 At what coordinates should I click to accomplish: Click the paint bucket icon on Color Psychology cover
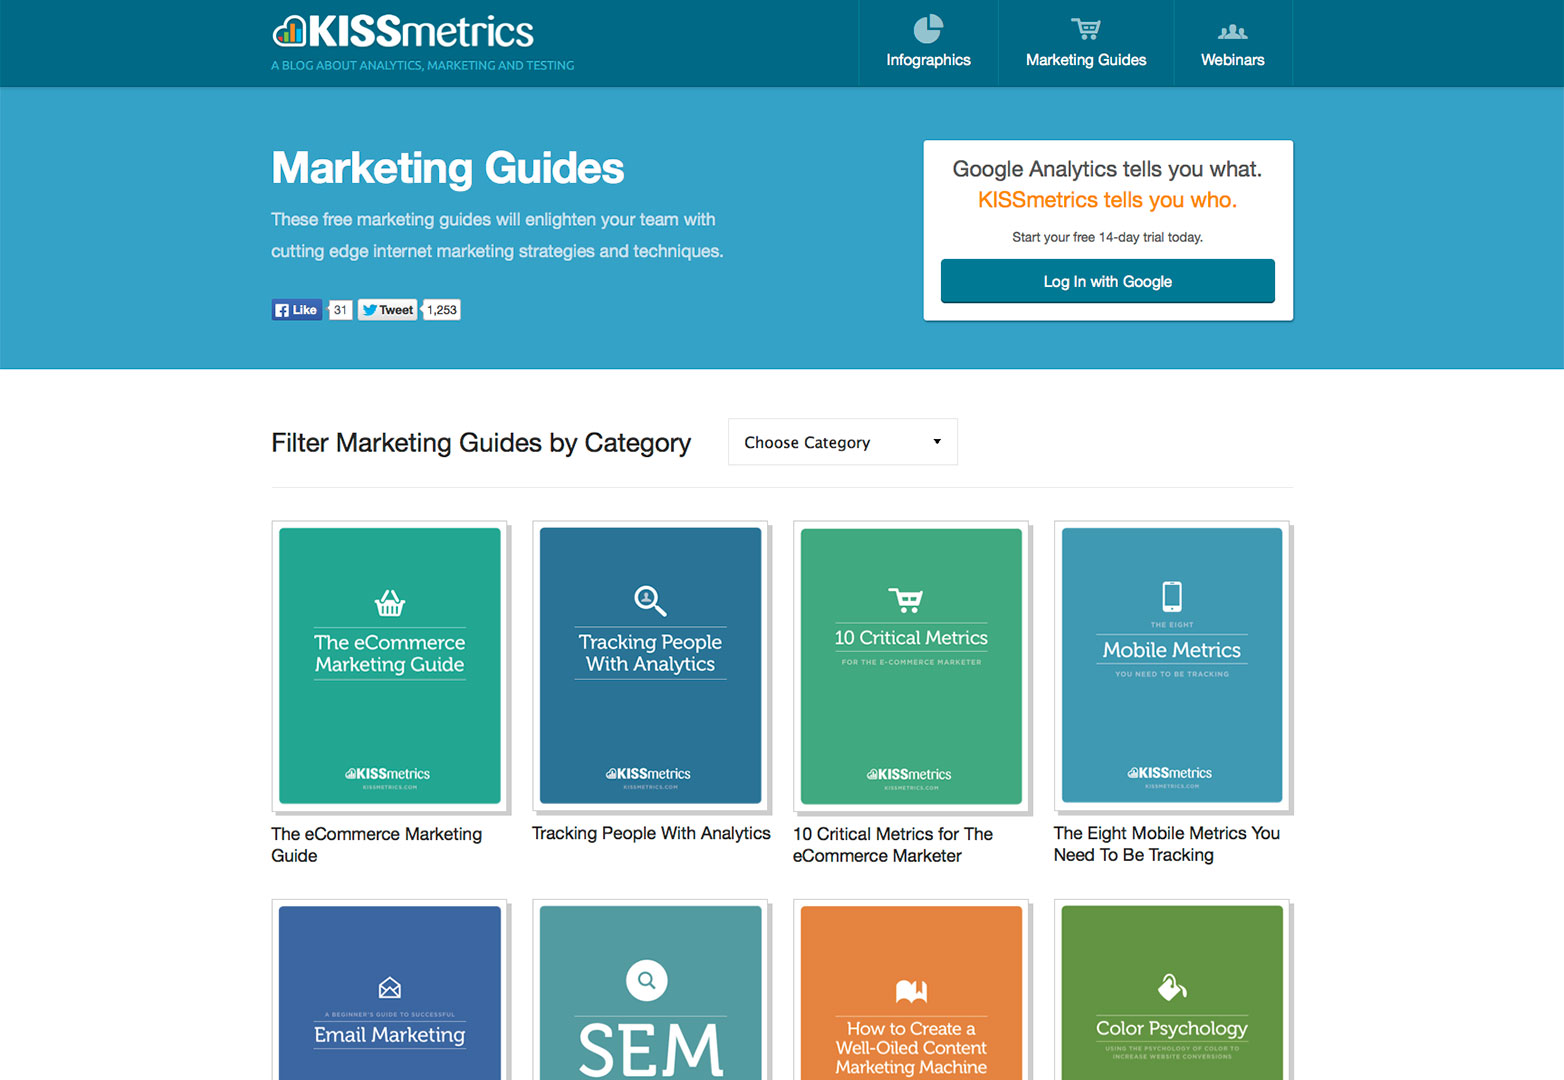(1171, 988)
